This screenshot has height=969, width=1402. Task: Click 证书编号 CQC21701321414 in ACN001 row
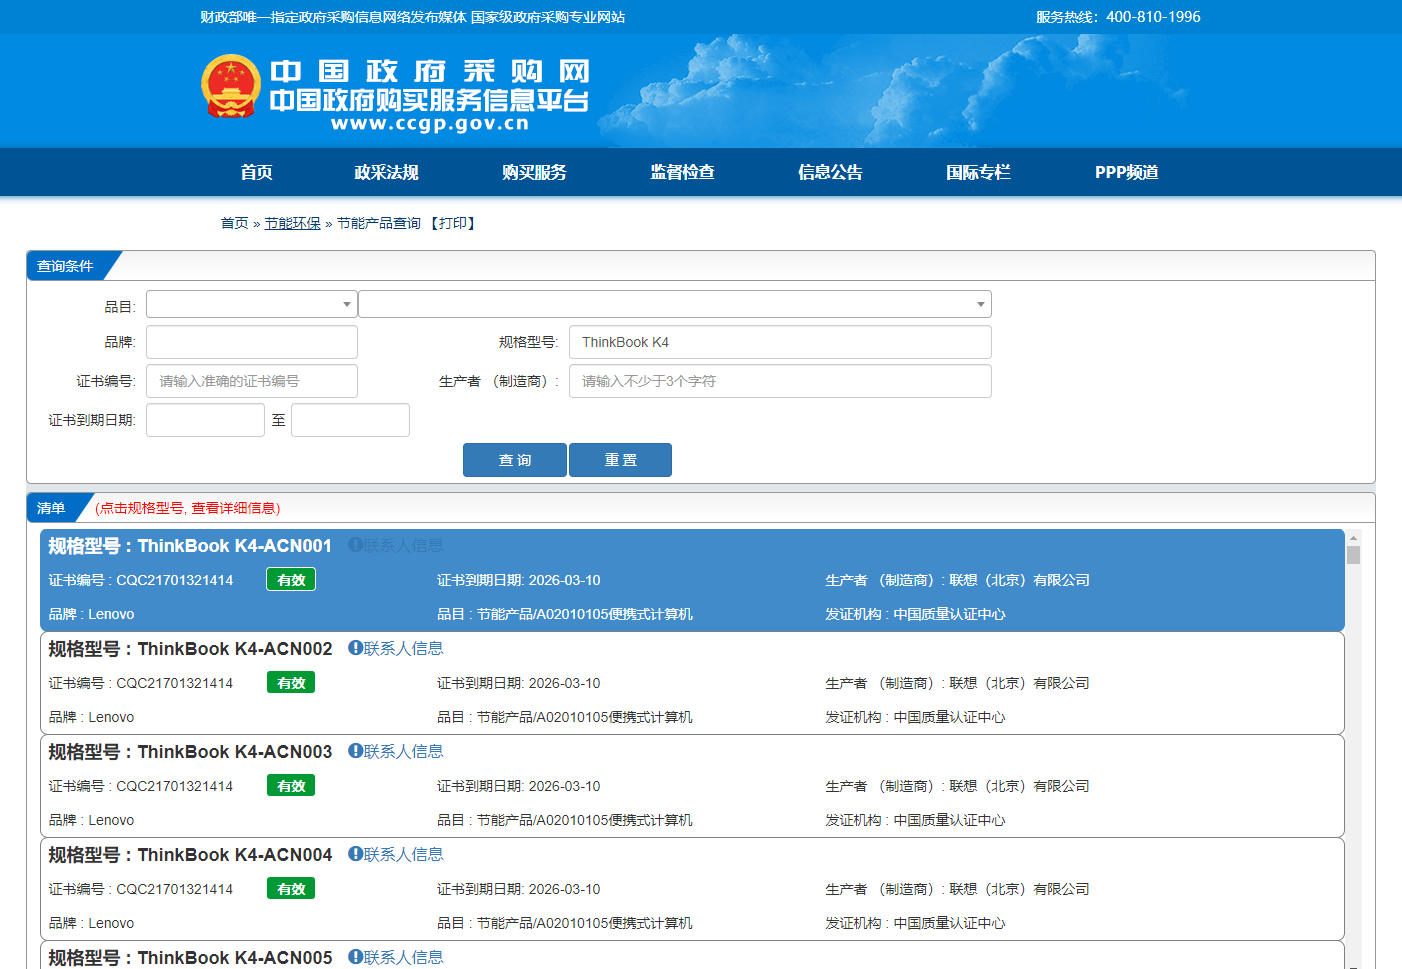pos(141,580)
